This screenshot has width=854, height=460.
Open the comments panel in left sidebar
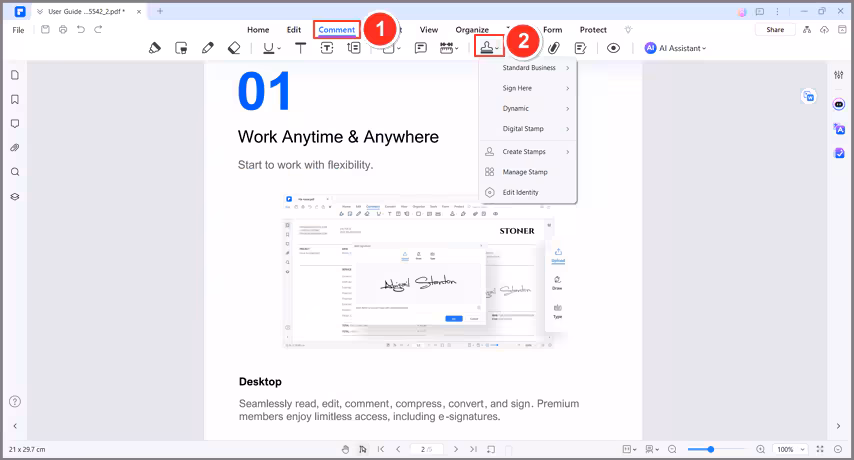point(15,124)
